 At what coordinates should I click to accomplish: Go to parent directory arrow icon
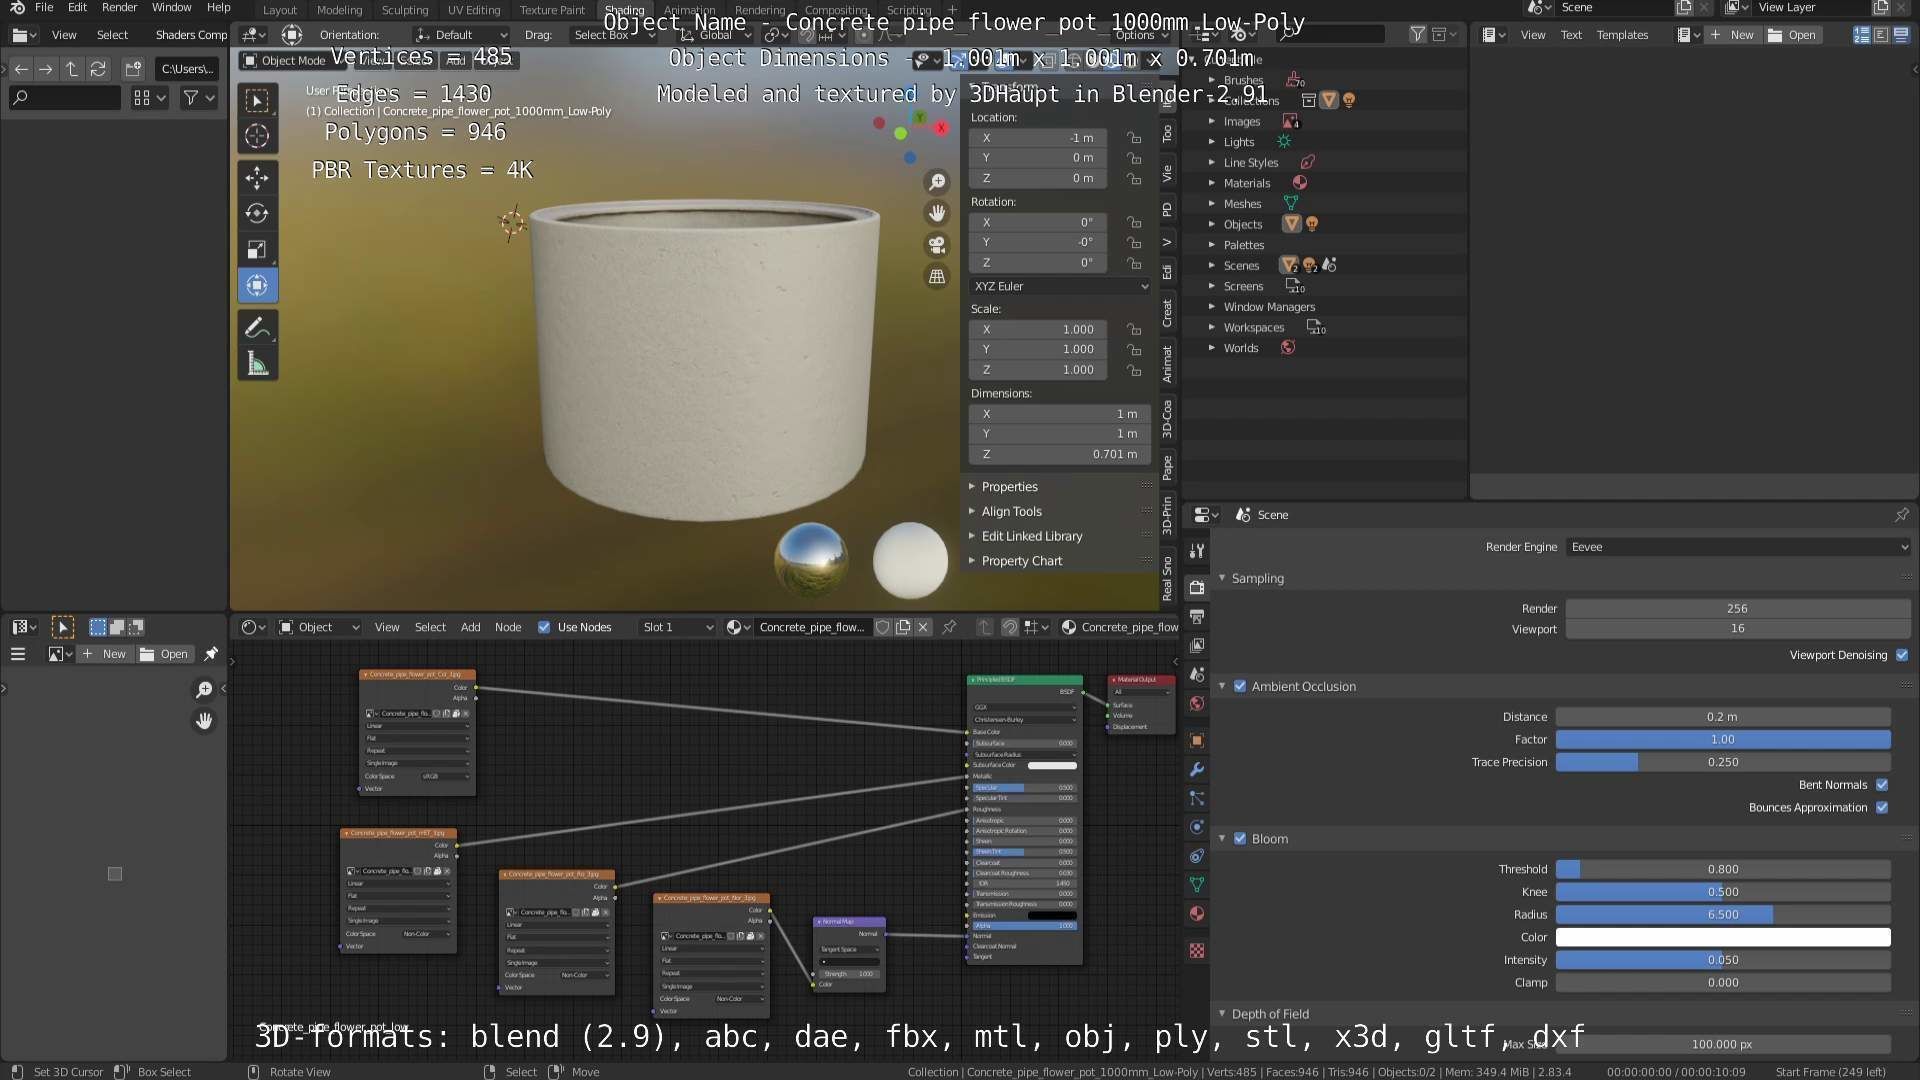(72, 69)
